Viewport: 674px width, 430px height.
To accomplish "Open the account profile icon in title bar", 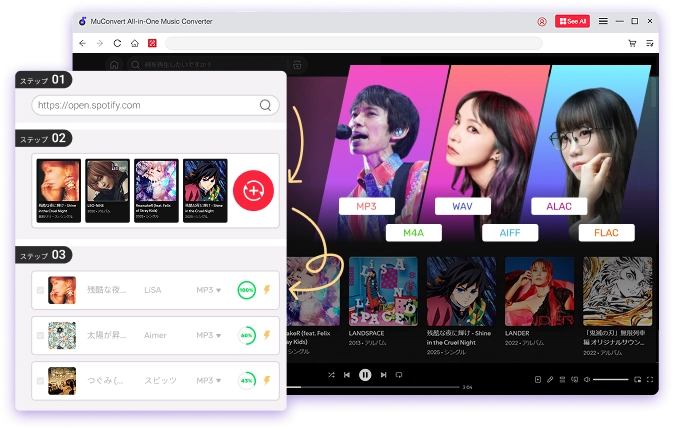I will [542, 21].
